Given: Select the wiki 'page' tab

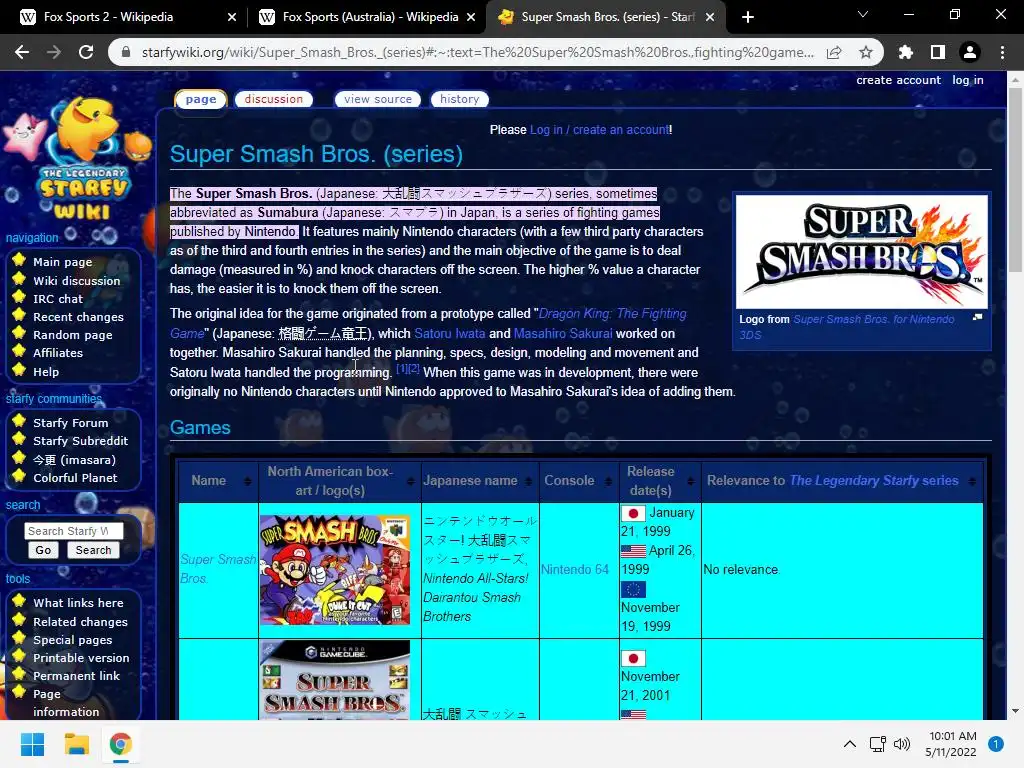Looking at the screenshot, I should [x=200, y=99].
